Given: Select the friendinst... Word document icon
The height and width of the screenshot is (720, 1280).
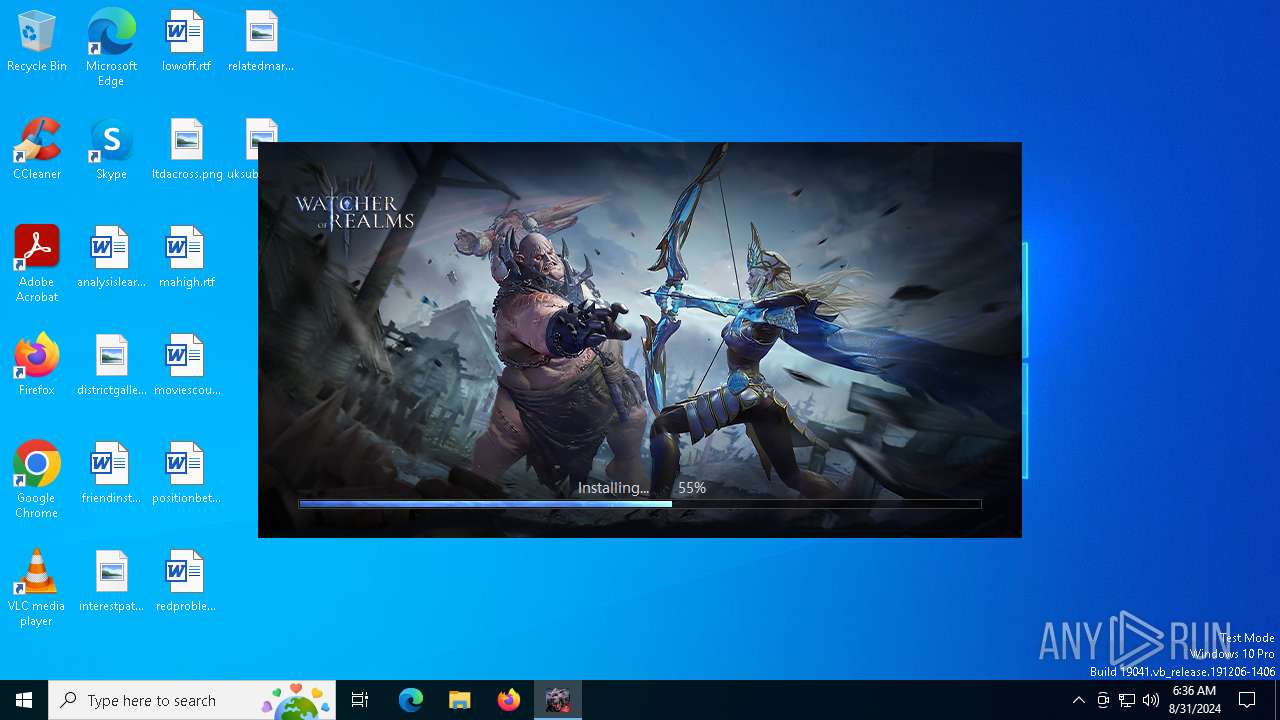Looking at the screenshot, I should pyautogui.click(x=111, y=474).
